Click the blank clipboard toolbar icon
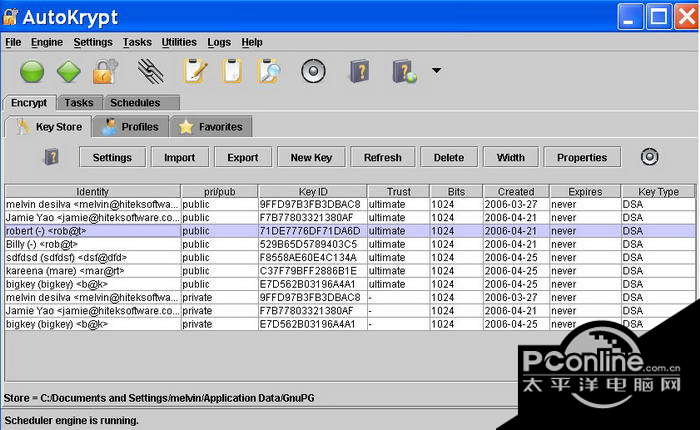 click(232, 71)
